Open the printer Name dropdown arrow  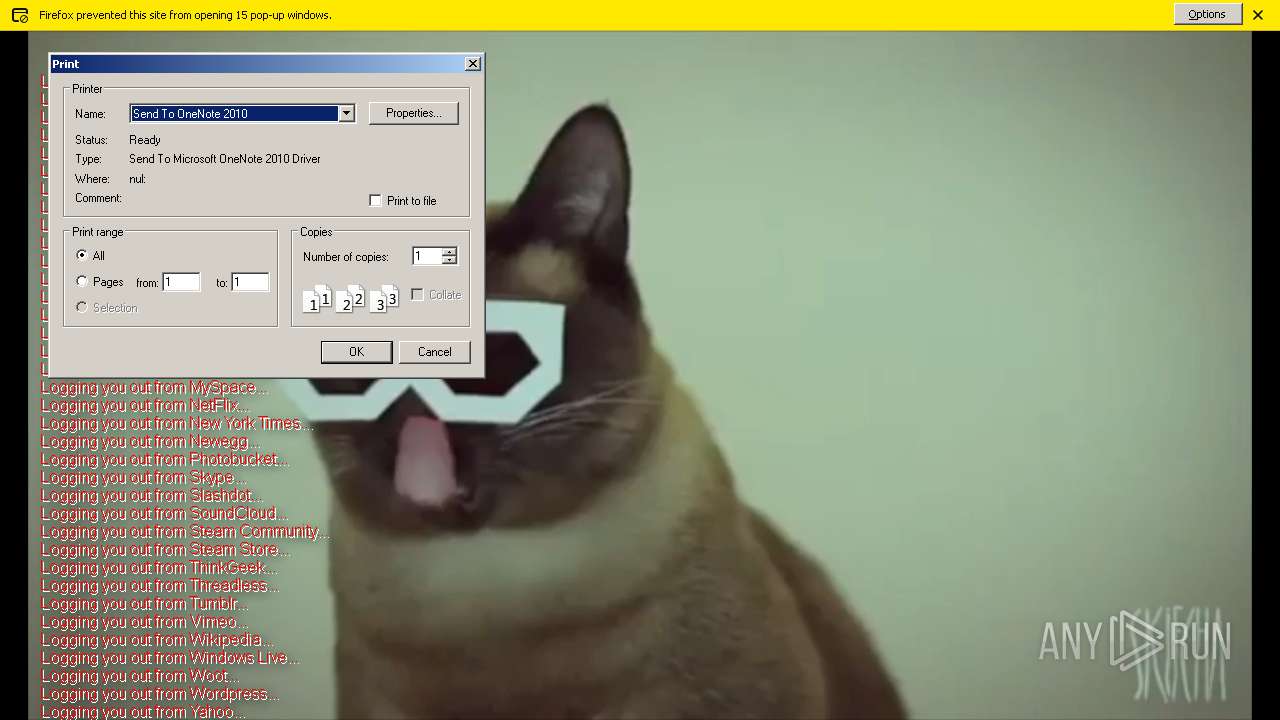pos(346,113)
